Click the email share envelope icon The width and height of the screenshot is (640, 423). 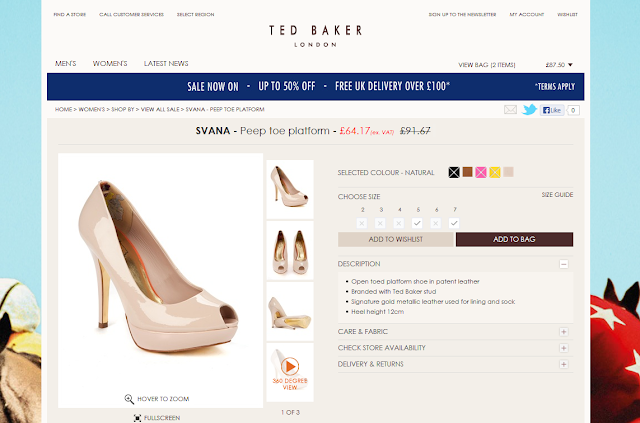(x=510, y=109)
